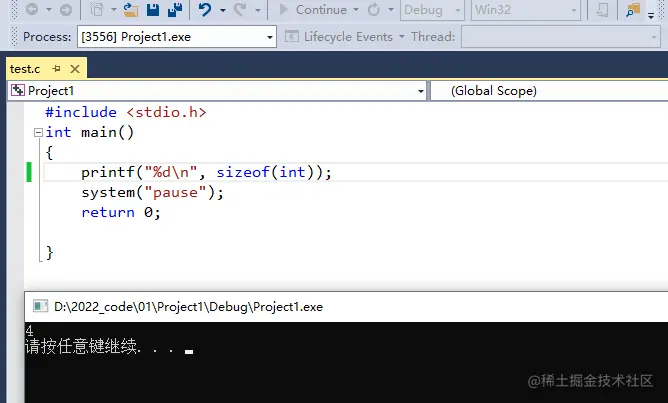Screen dimensions: 668x403
Task: Open the Thread combo box
Action: coord(561,37)
